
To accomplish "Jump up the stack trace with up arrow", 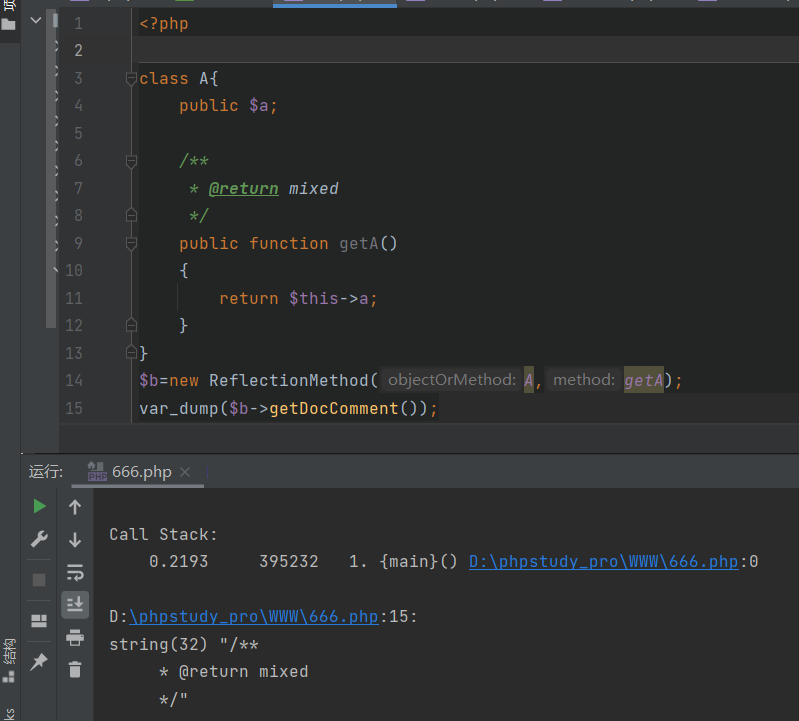I will click(75, 507).
